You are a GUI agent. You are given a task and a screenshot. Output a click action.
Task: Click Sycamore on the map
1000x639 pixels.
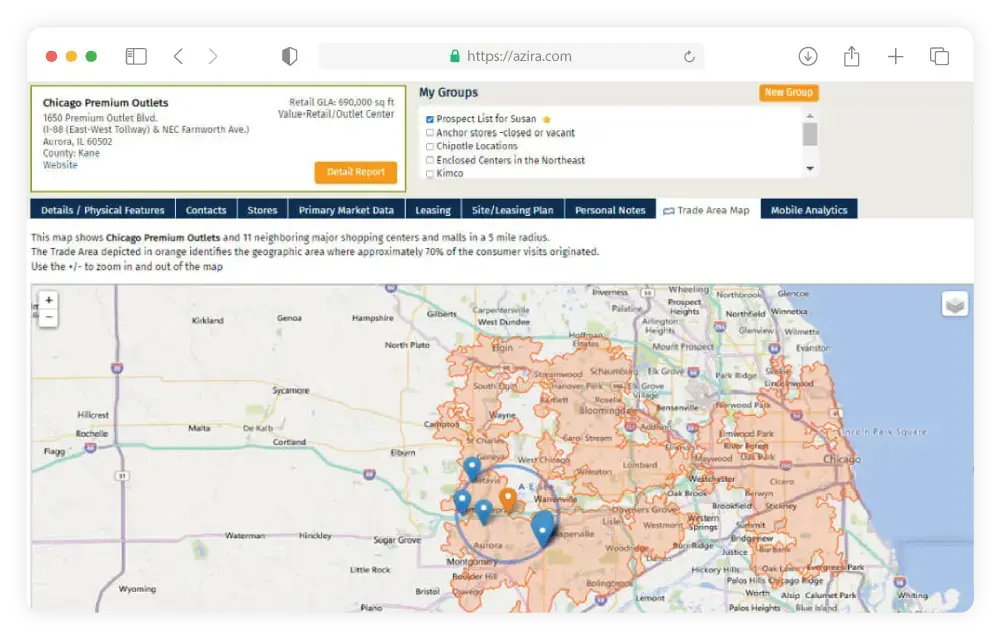click(x=291, y=390)
